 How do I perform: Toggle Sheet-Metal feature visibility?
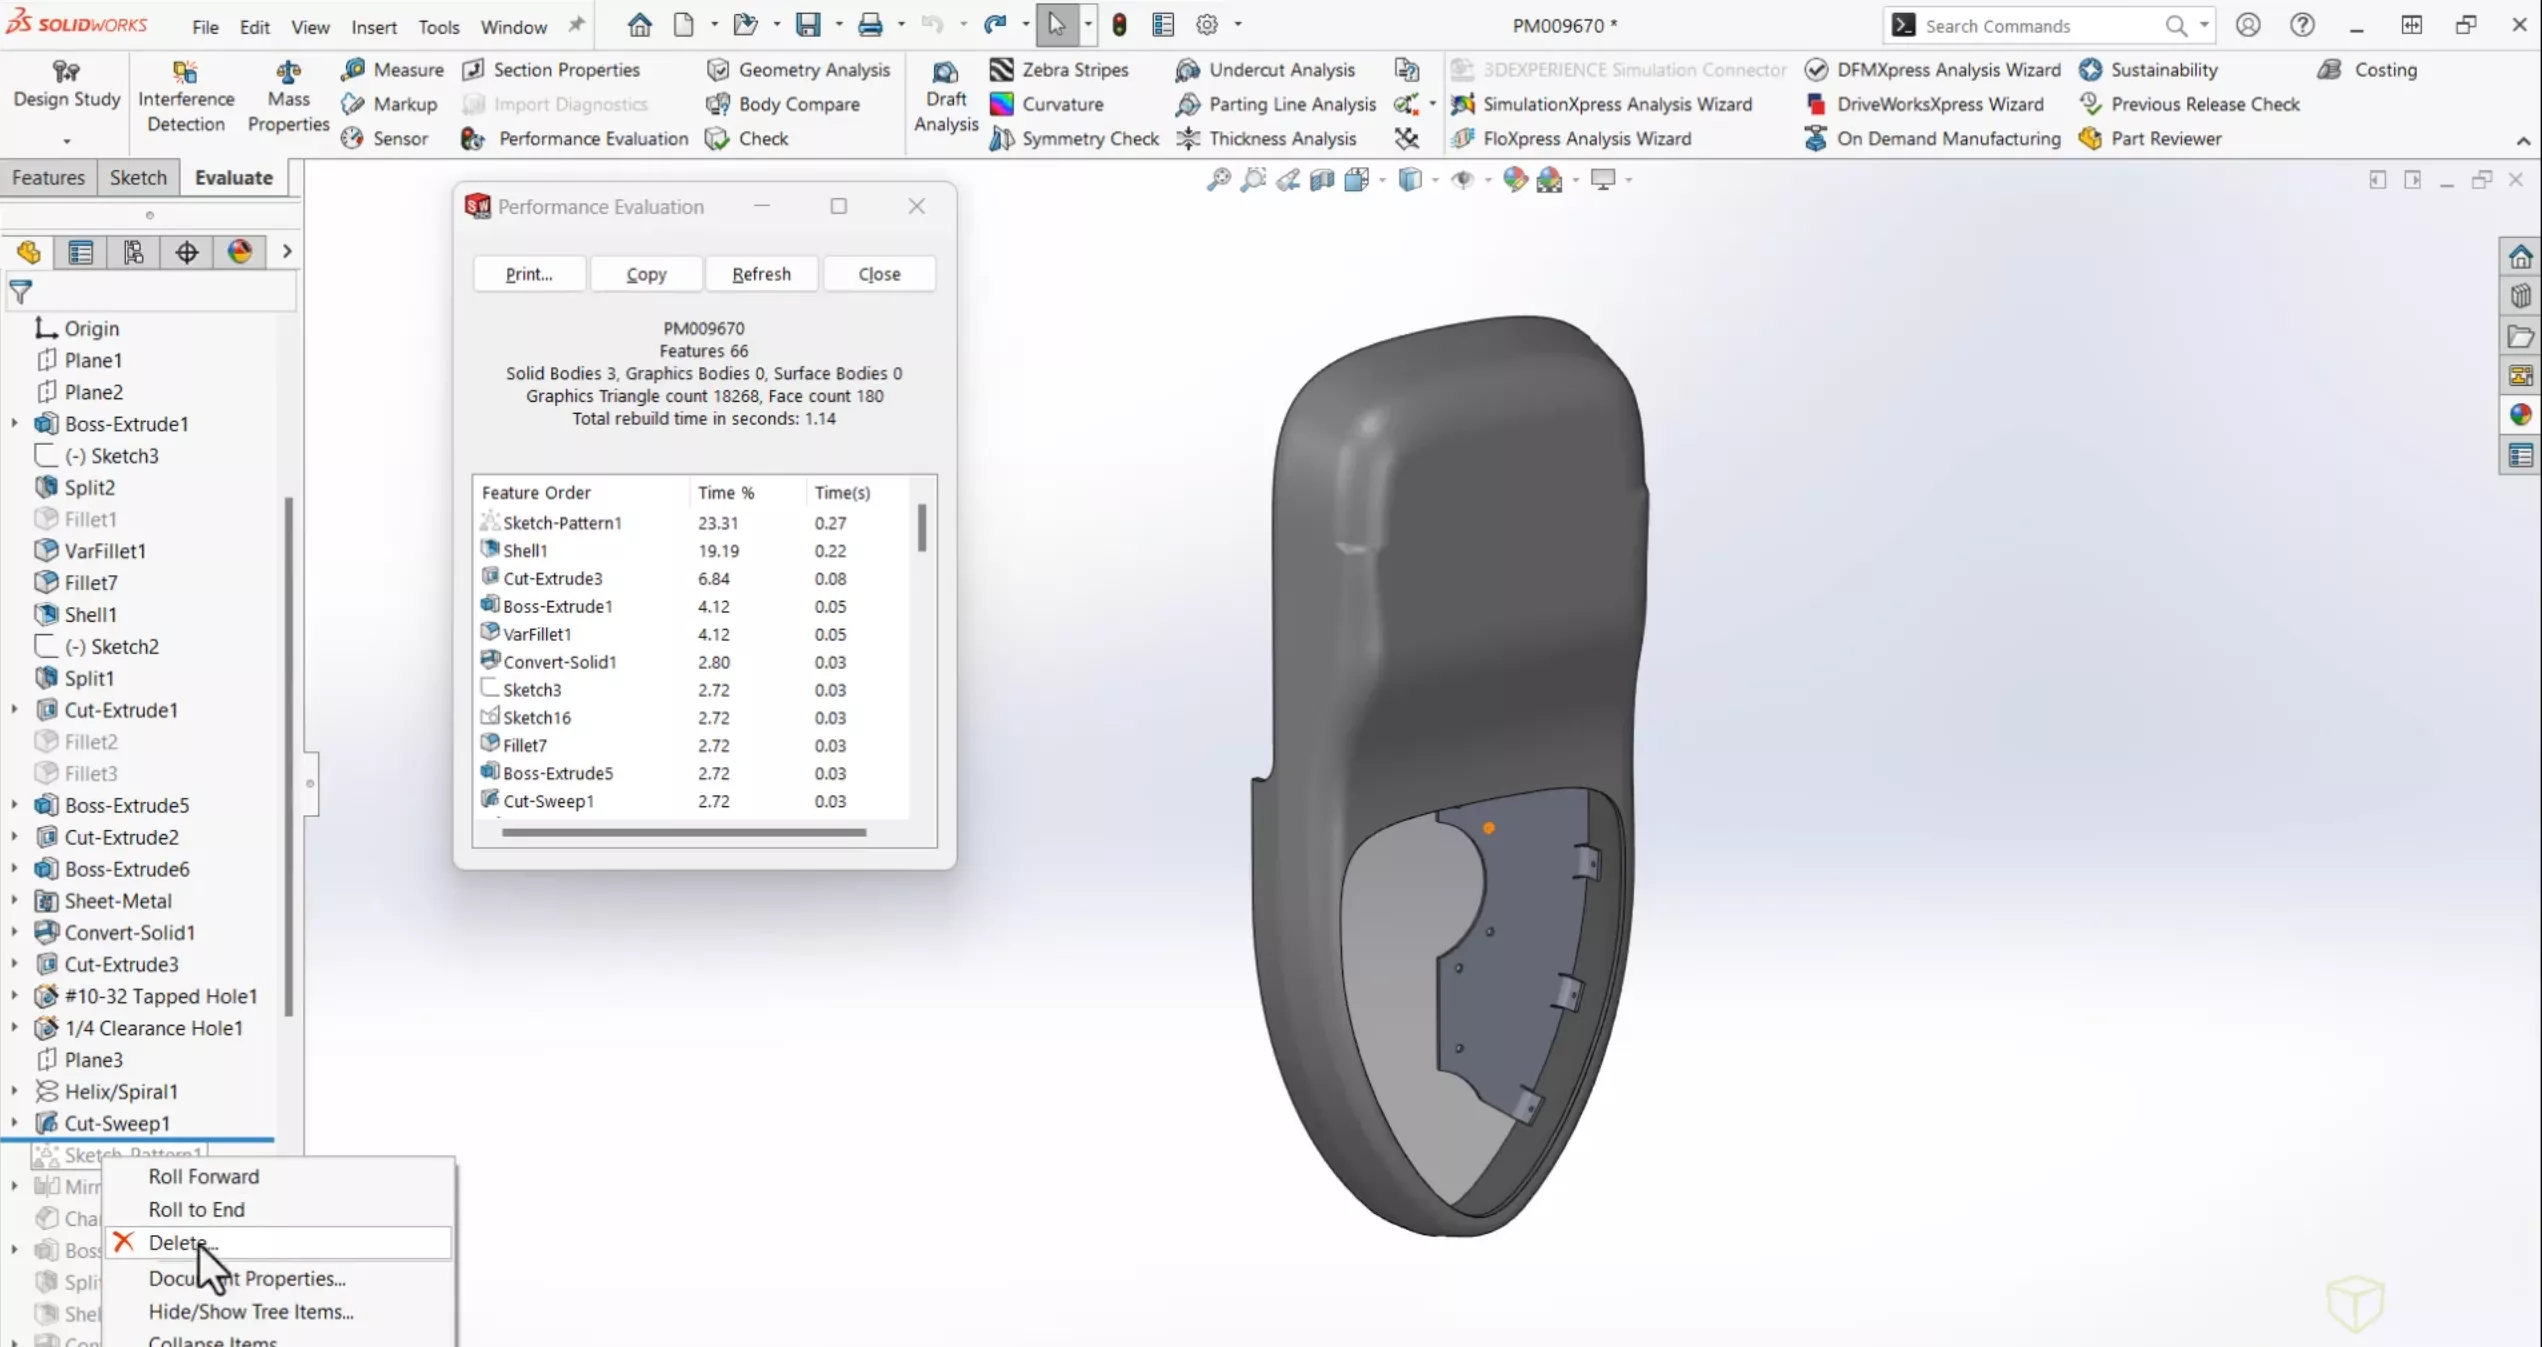coord(13,900)
